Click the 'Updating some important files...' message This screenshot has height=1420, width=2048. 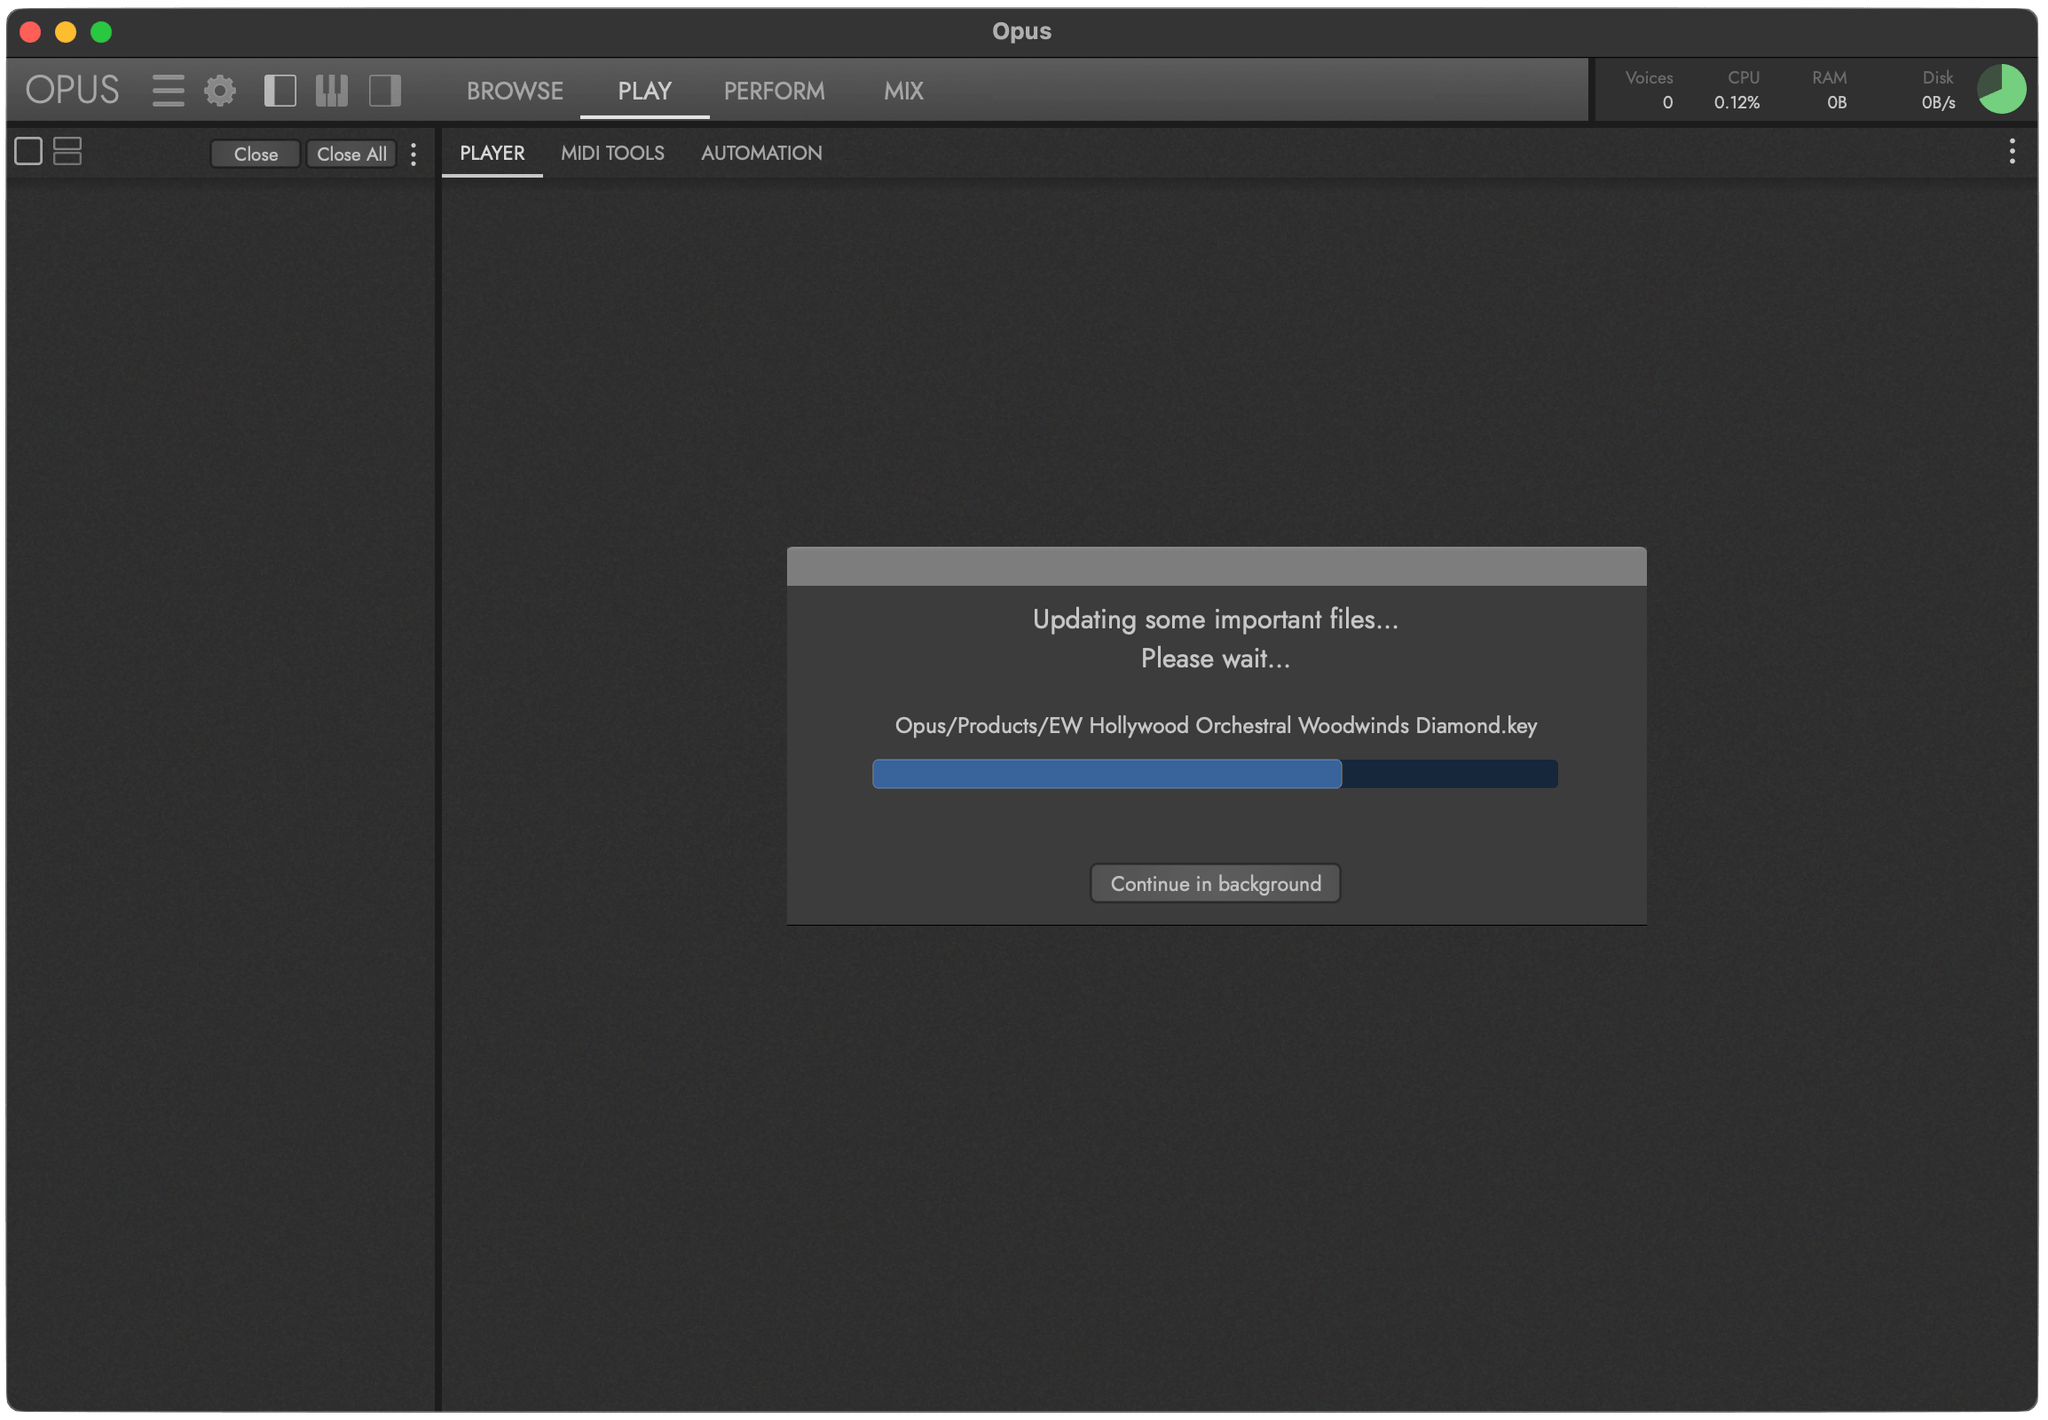tap(1216, 620)
